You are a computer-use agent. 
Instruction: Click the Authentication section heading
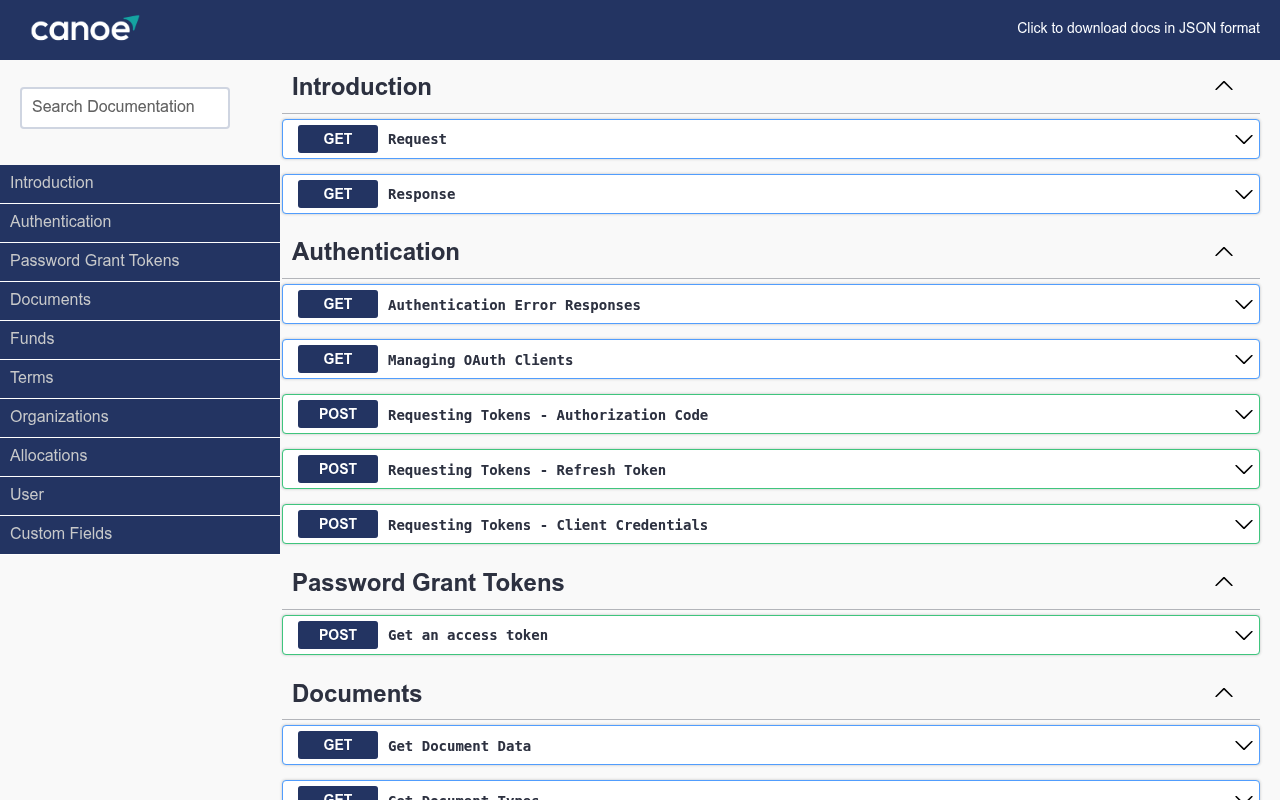[376, 252]
